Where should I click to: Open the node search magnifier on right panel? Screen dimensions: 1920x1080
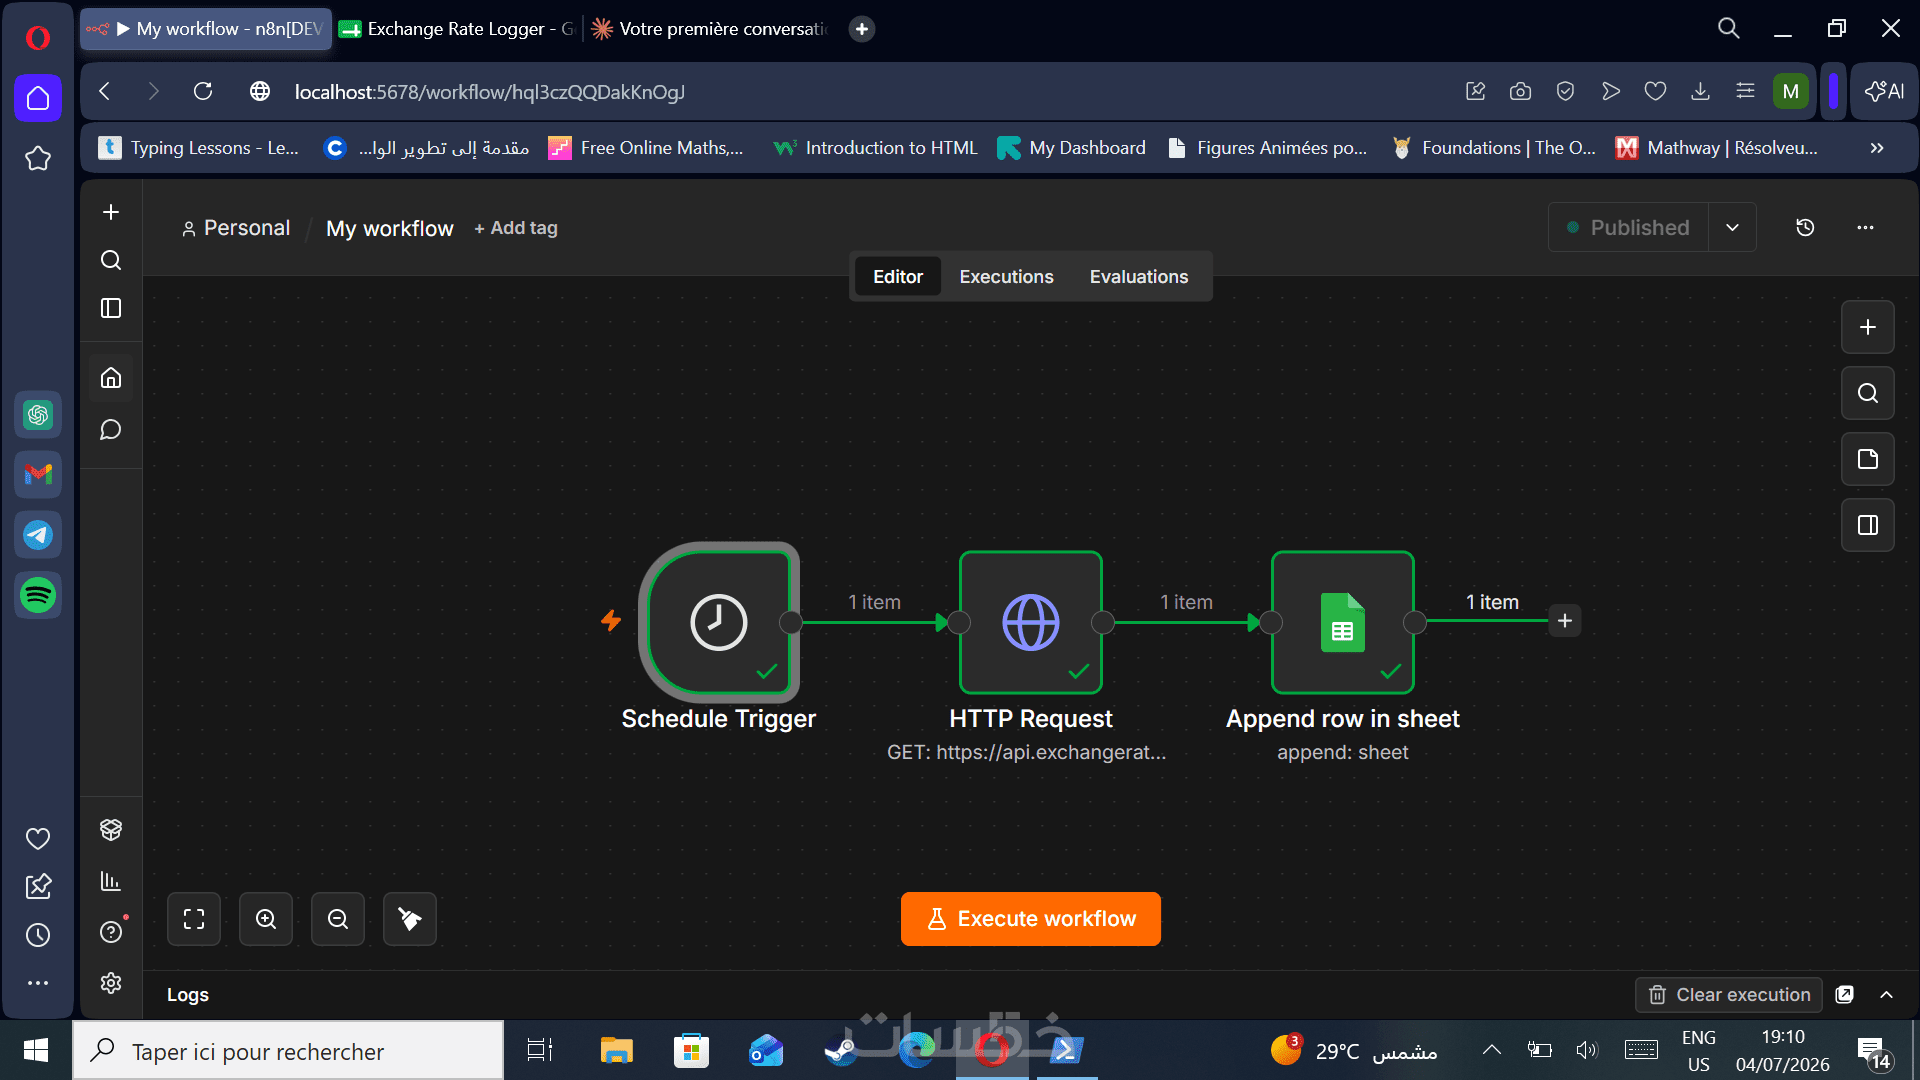(1868, 393)
